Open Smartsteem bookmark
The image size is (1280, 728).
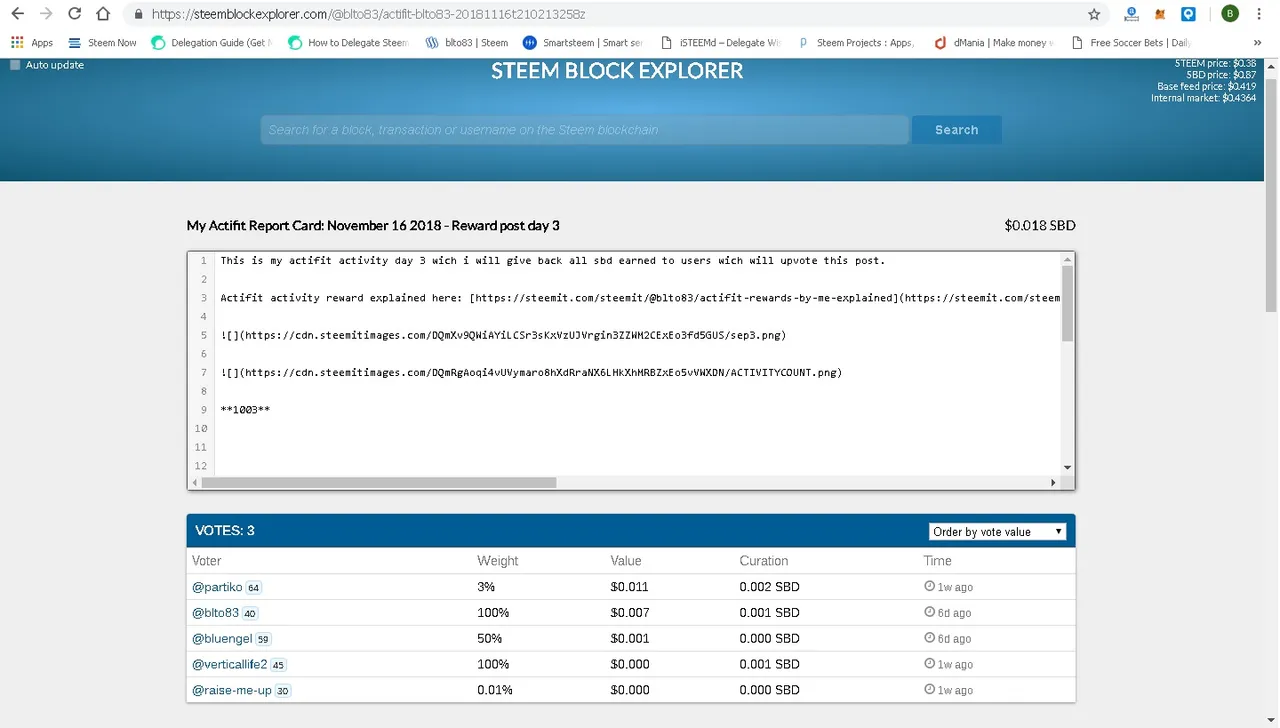pyautogui.click(x=583, y=43)
